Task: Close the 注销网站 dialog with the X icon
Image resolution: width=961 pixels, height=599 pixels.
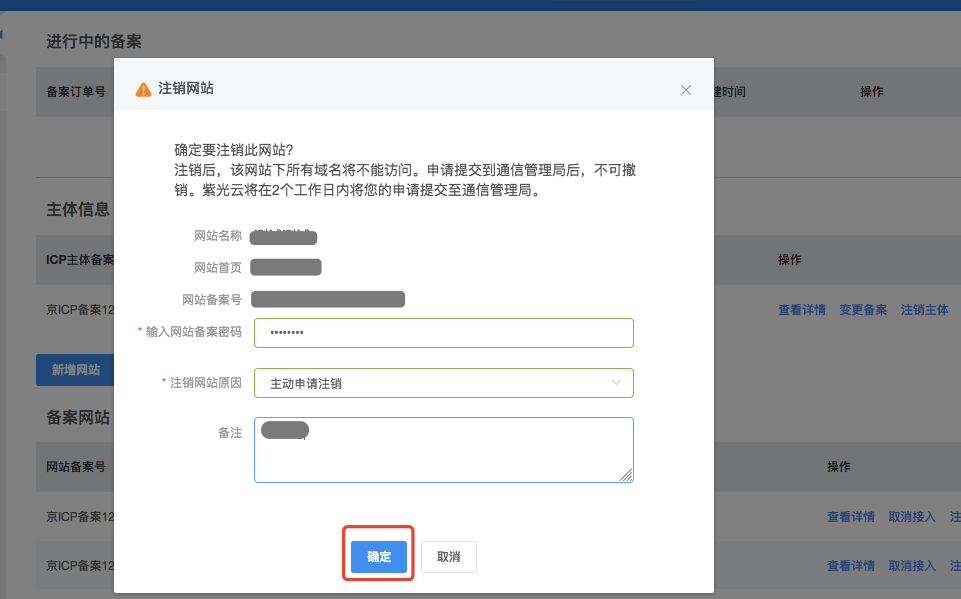Action: (686, 90)
